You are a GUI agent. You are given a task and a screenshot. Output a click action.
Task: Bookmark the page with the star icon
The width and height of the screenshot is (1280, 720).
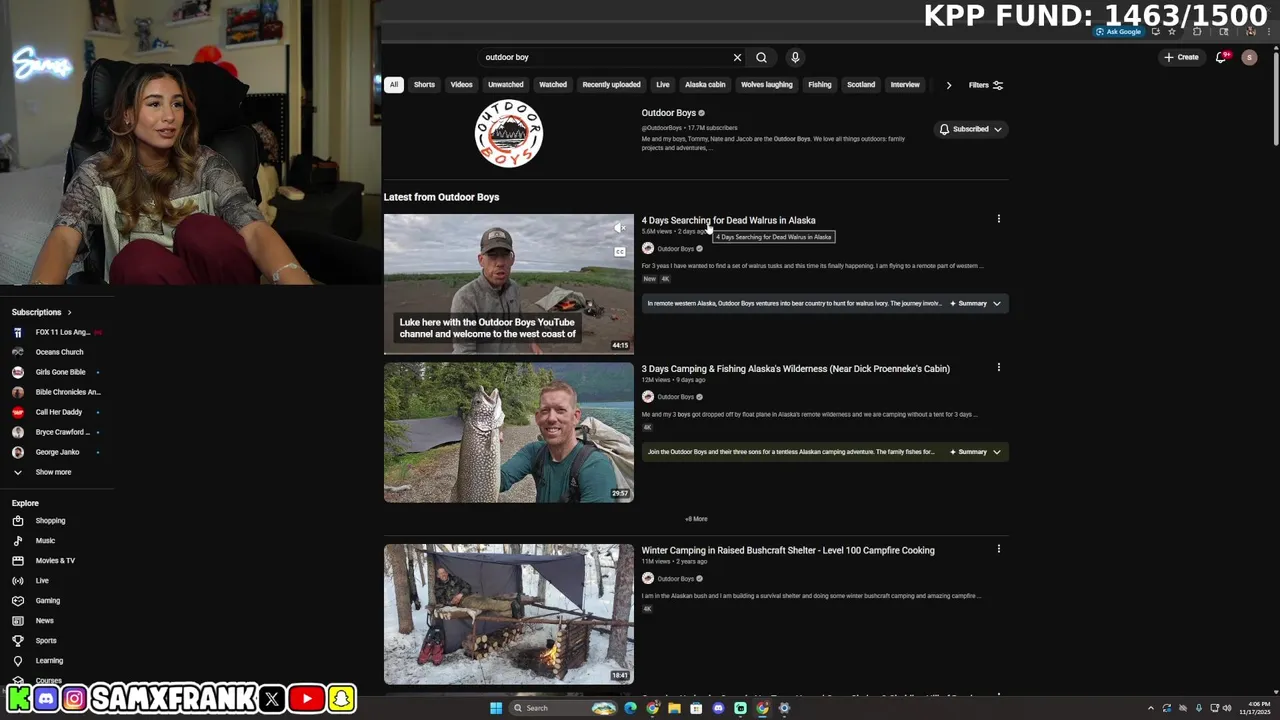coord(1172,32)
